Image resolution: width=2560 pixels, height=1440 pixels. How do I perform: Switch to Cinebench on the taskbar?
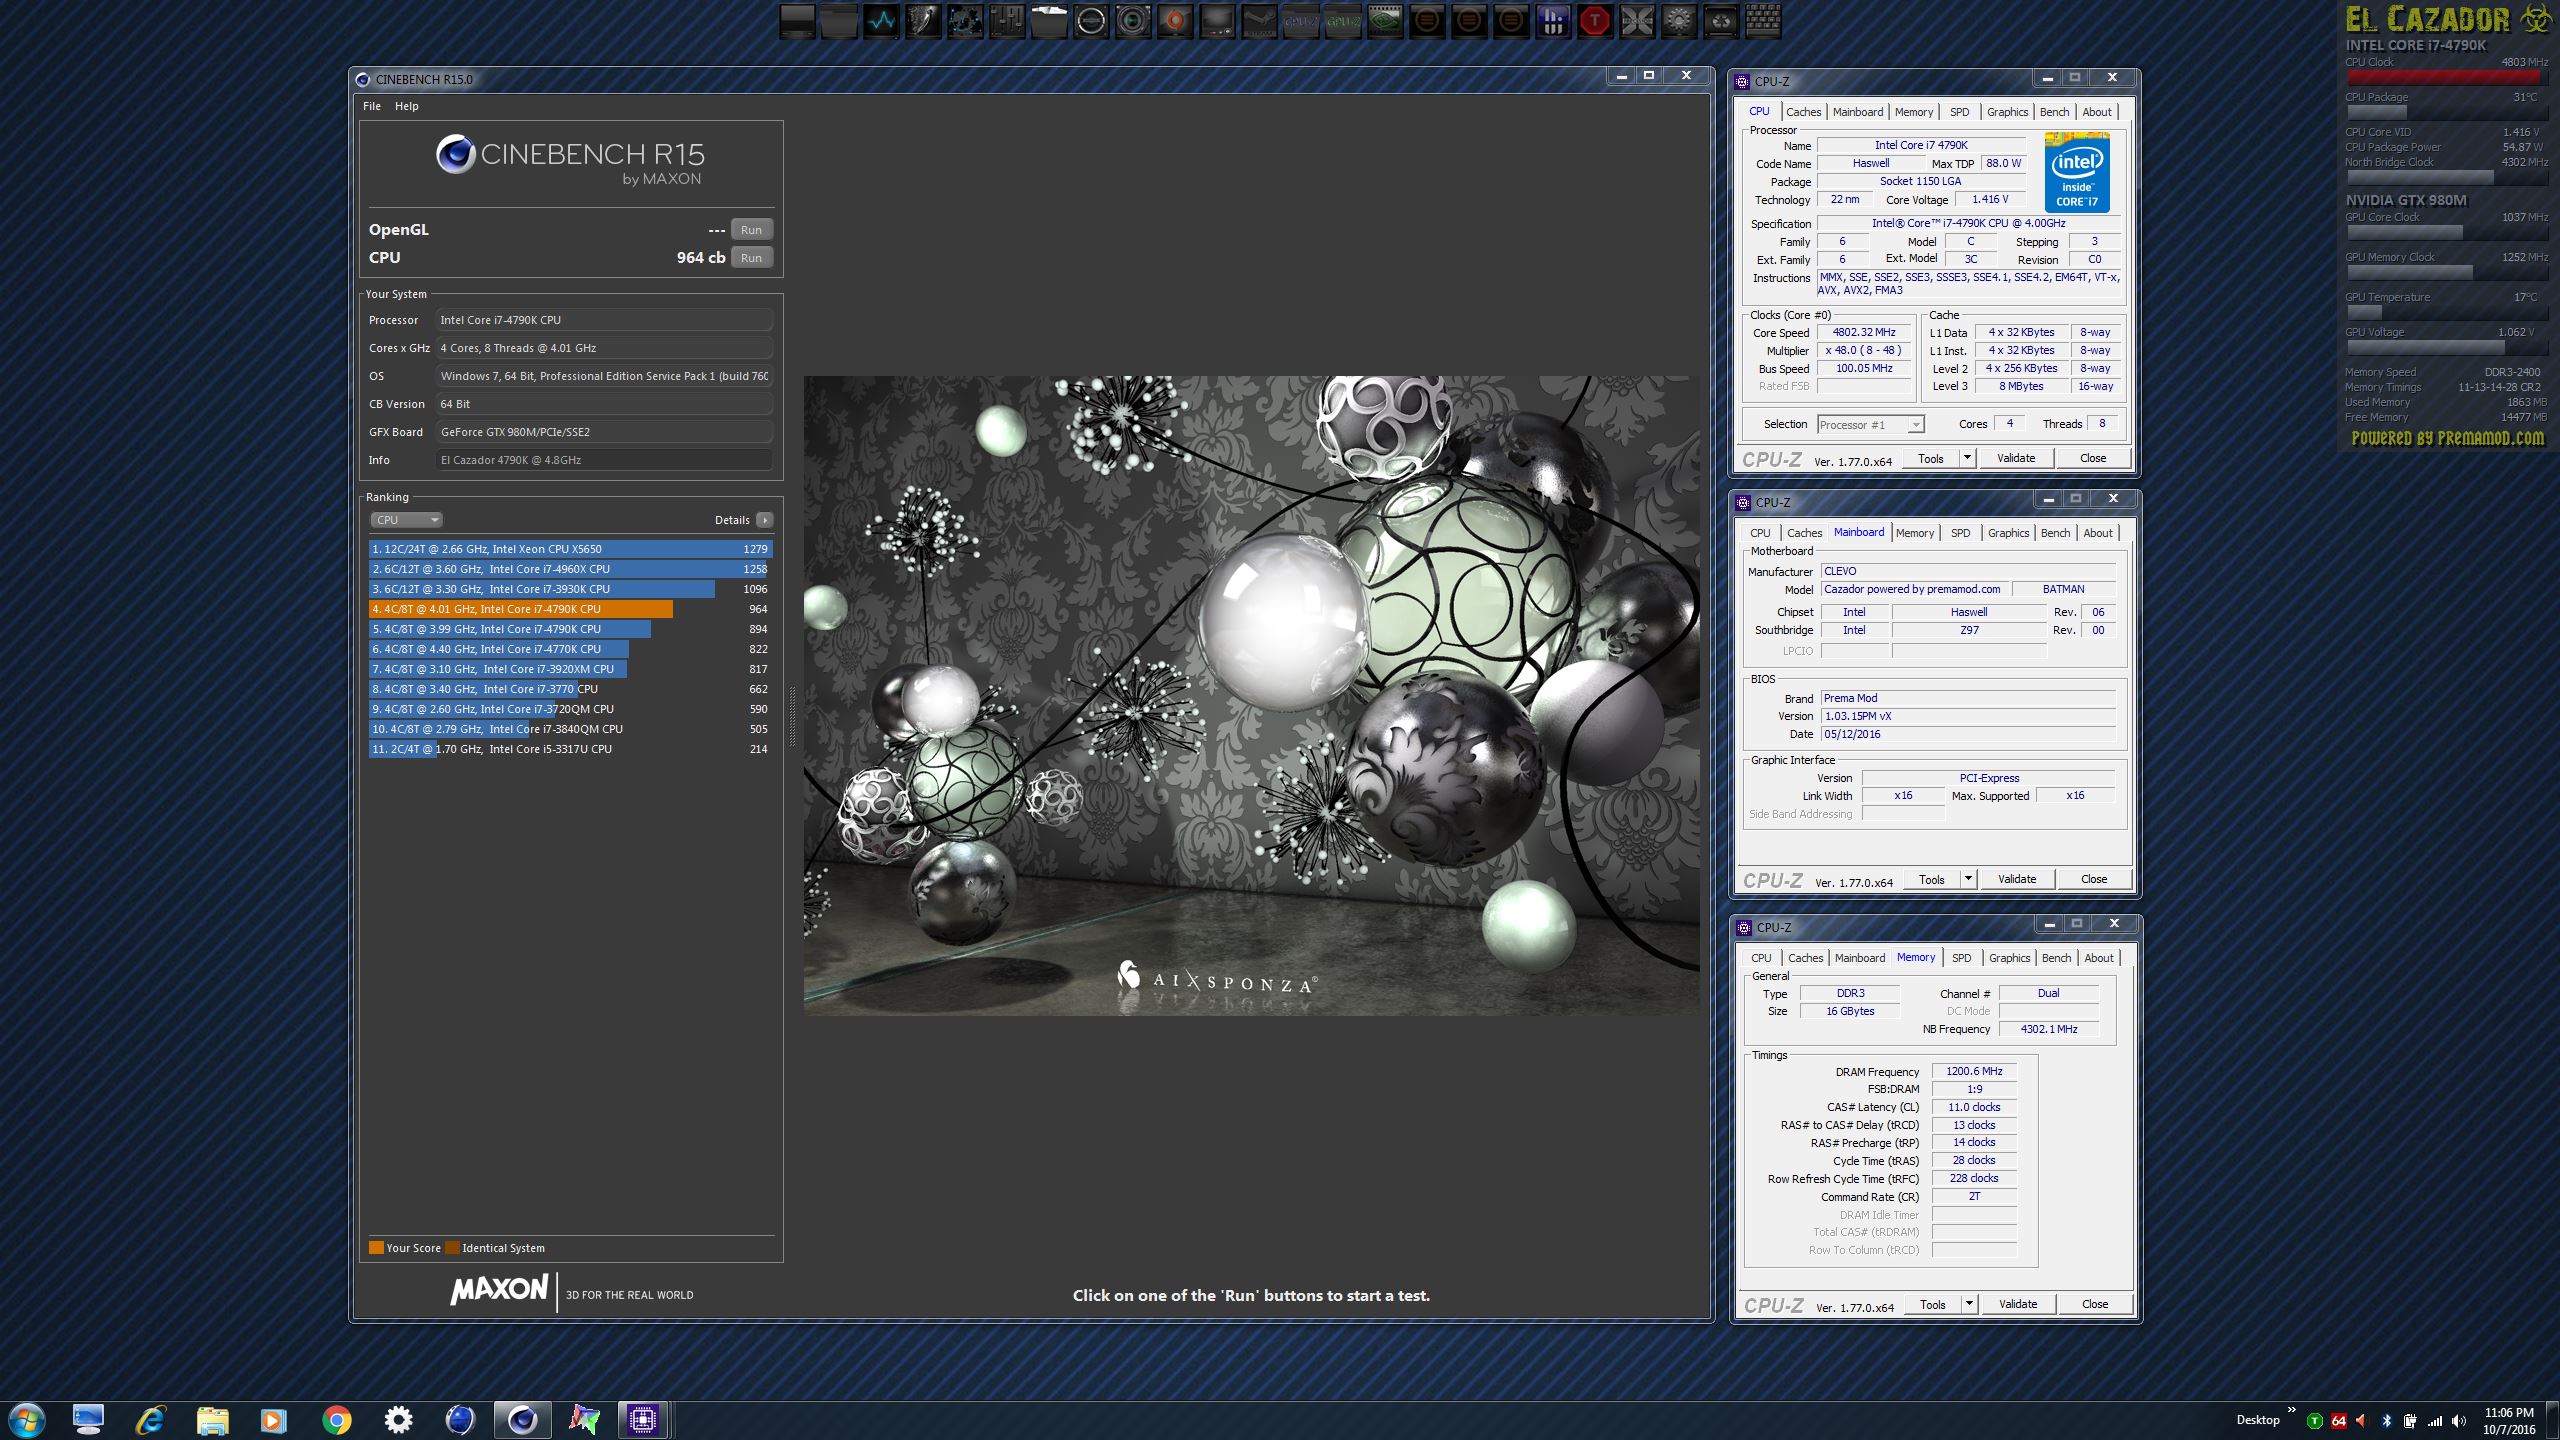tap(523, 1420)
